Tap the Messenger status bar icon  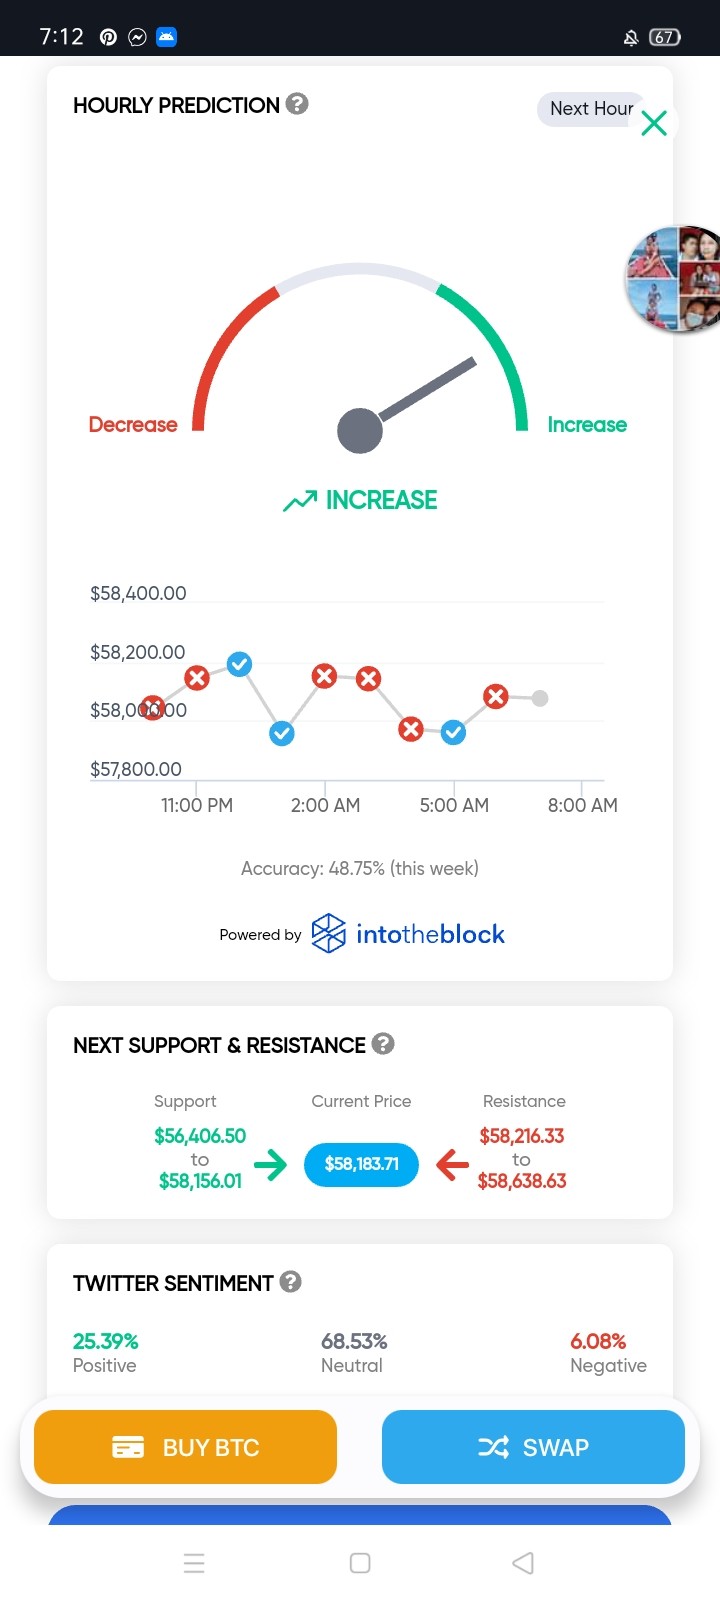coord(138,37)
